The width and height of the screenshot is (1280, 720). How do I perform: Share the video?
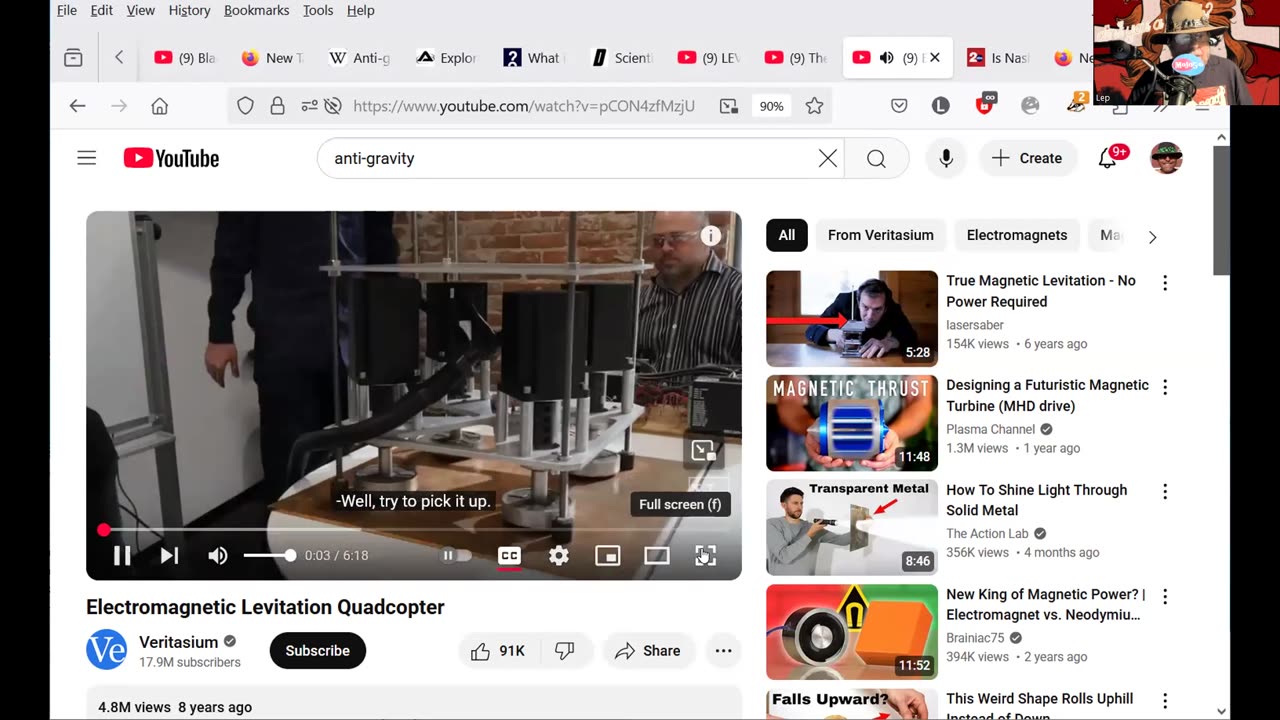(x=648, y=651)
